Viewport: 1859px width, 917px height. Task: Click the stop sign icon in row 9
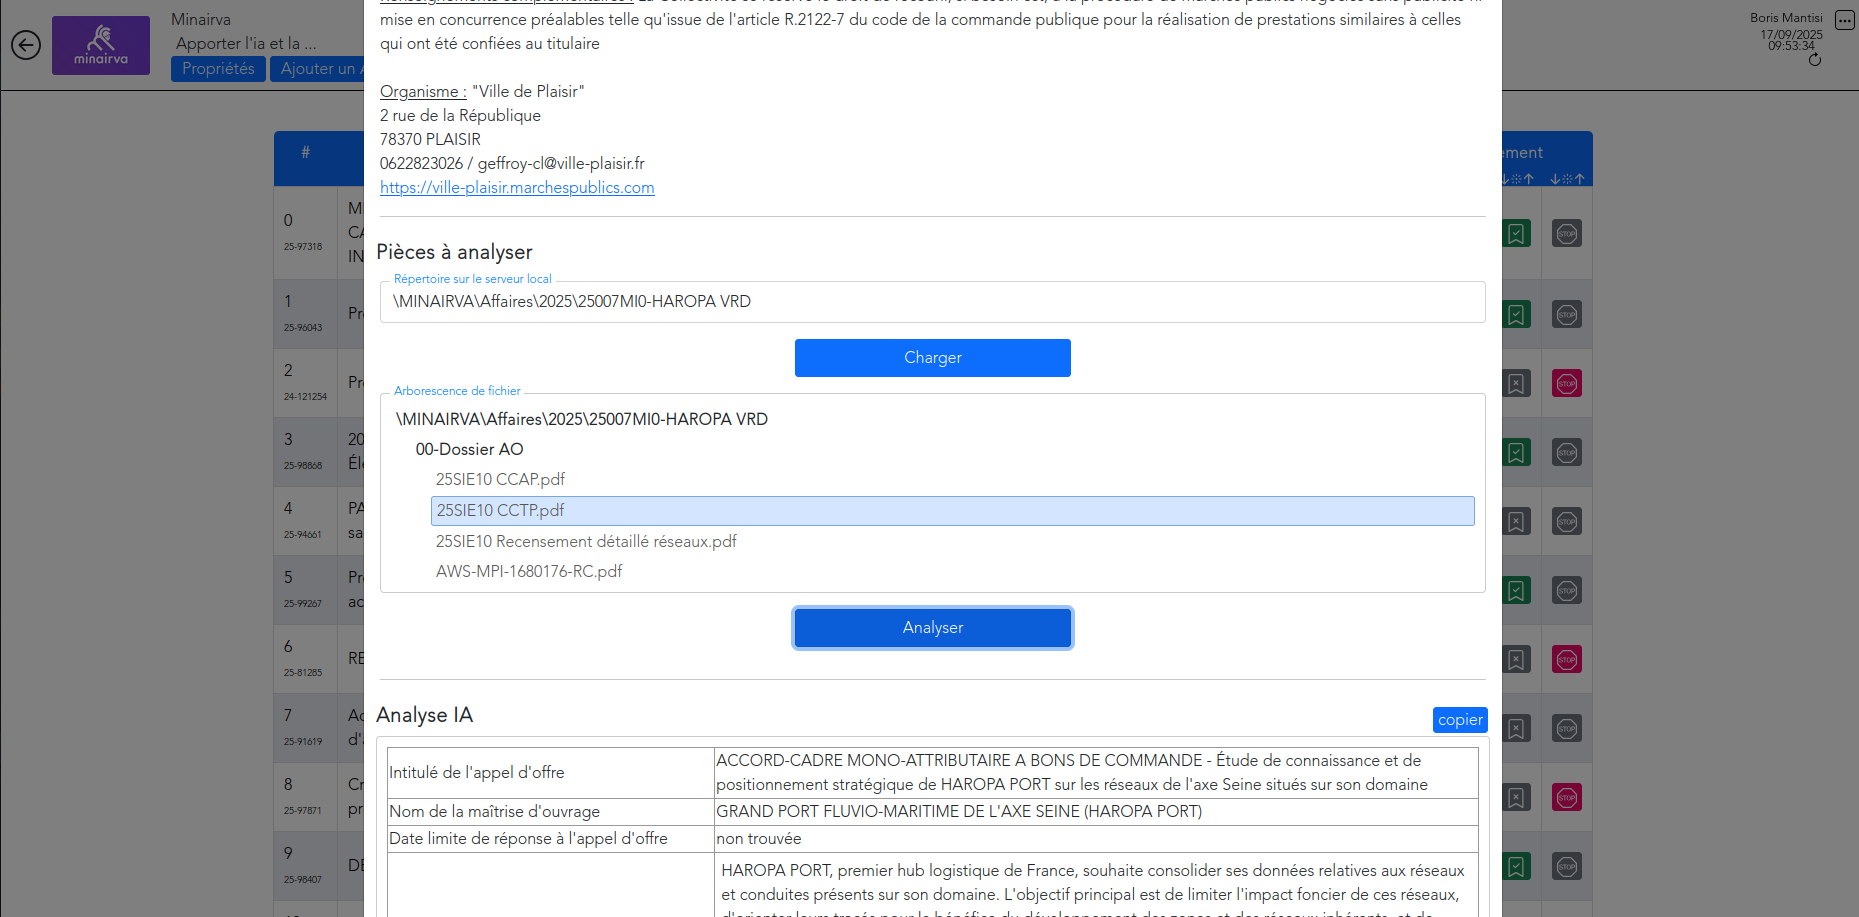click(x=1566, y=867)
